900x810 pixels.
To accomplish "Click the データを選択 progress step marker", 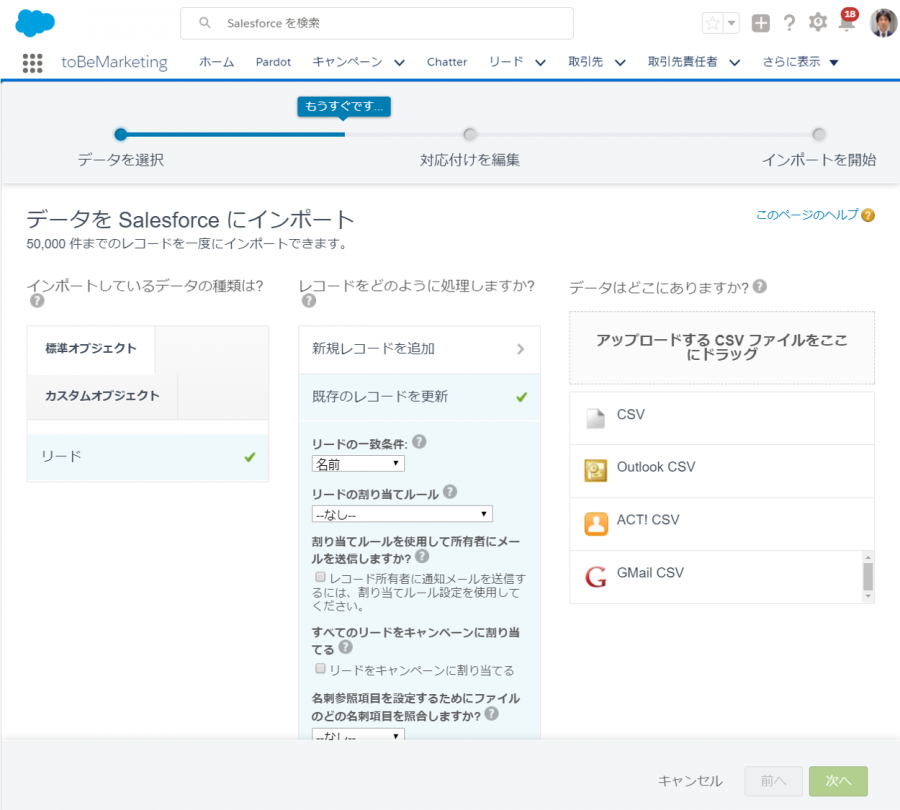I will click(x=121, y=135).
